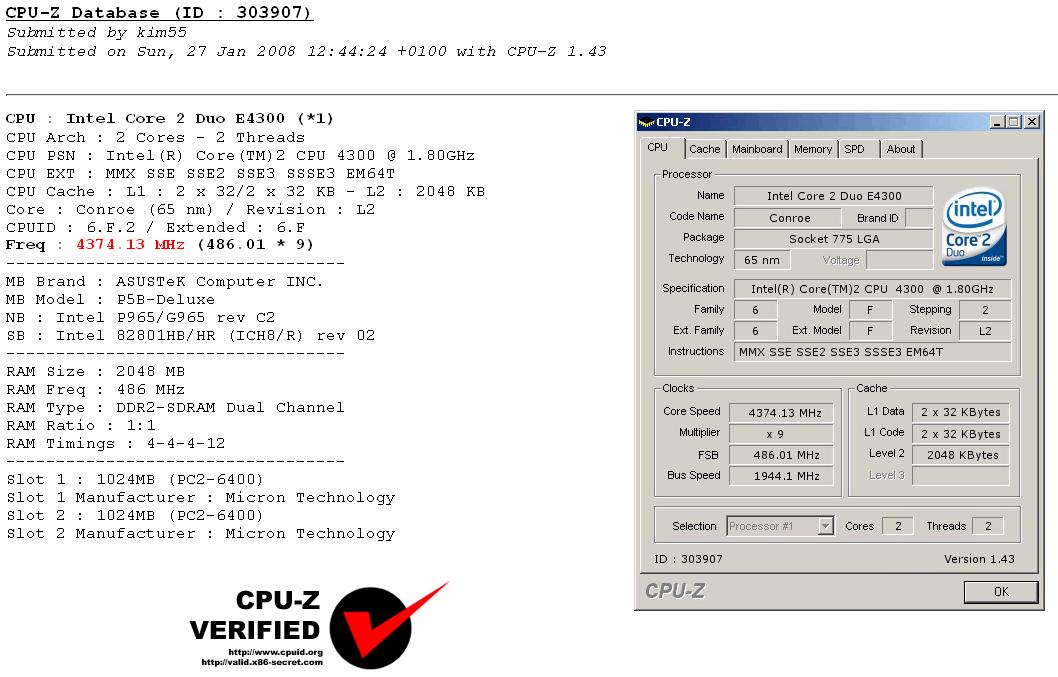
Task: Open the About tab
Action: pos(901,149)
